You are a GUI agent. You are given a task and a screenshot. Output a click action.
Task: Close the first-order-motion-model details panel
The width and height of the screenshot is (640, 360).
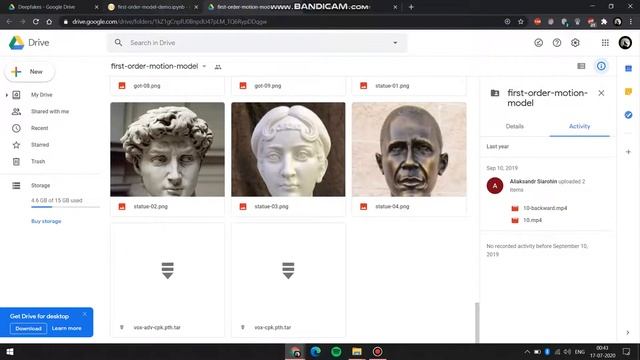[601, 93]
